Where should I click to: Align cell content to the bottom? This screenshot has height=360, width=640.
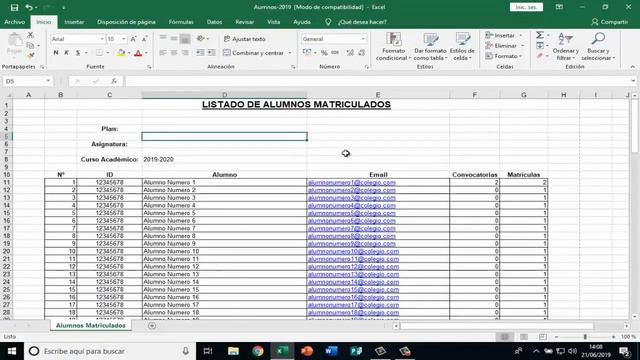point(185,39)
